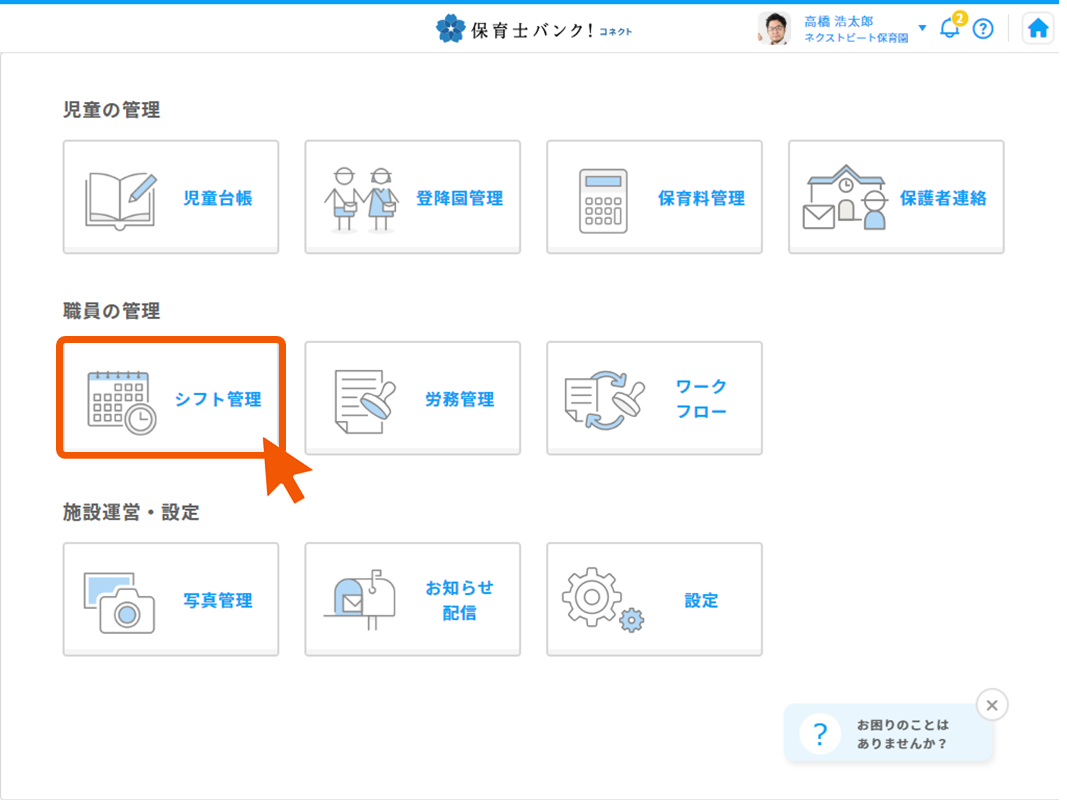Click the document stamp icon for 労務管理
The height and width of the screenshot is (800, 1067).
[x=364, y=400]
